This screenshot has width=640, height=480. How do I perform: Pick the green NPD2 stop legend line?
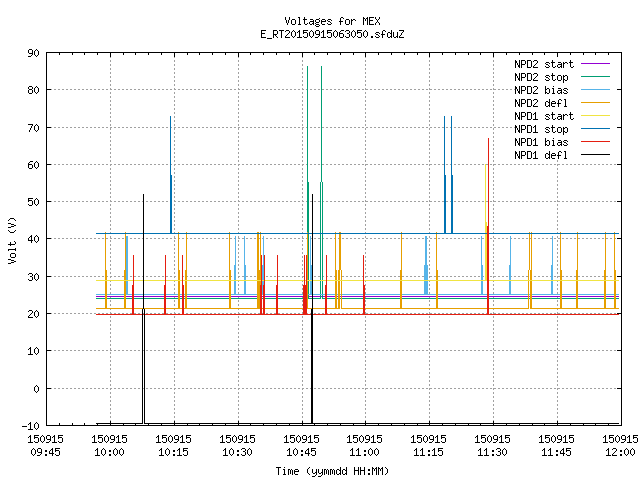595,77
